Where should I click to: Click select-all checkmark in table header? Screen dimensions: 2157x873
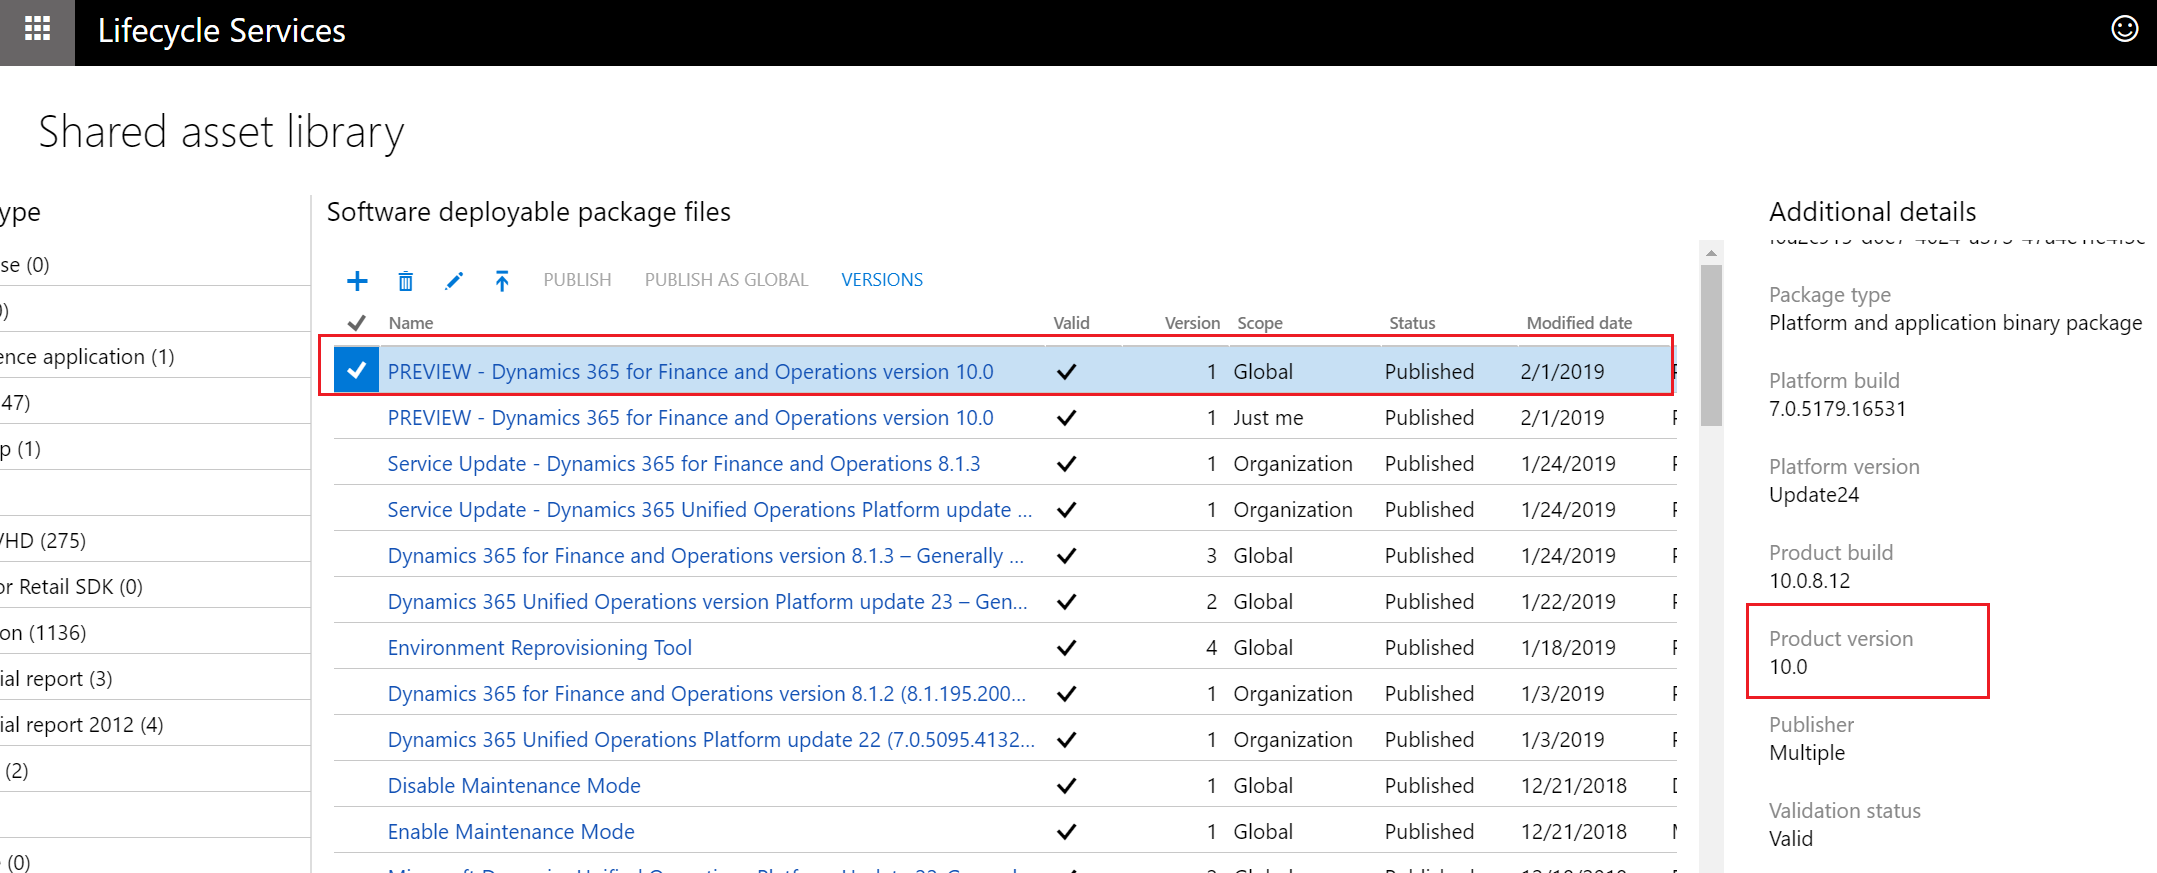tap(356, 323)
